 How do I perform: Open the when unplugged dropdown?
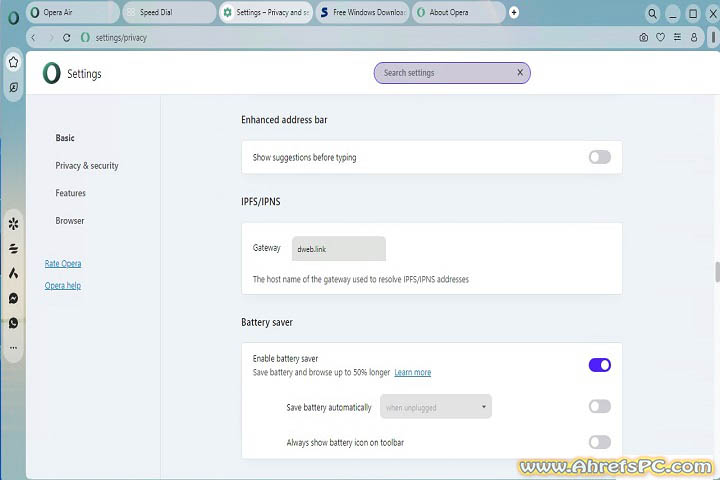[x=436, y=407]
